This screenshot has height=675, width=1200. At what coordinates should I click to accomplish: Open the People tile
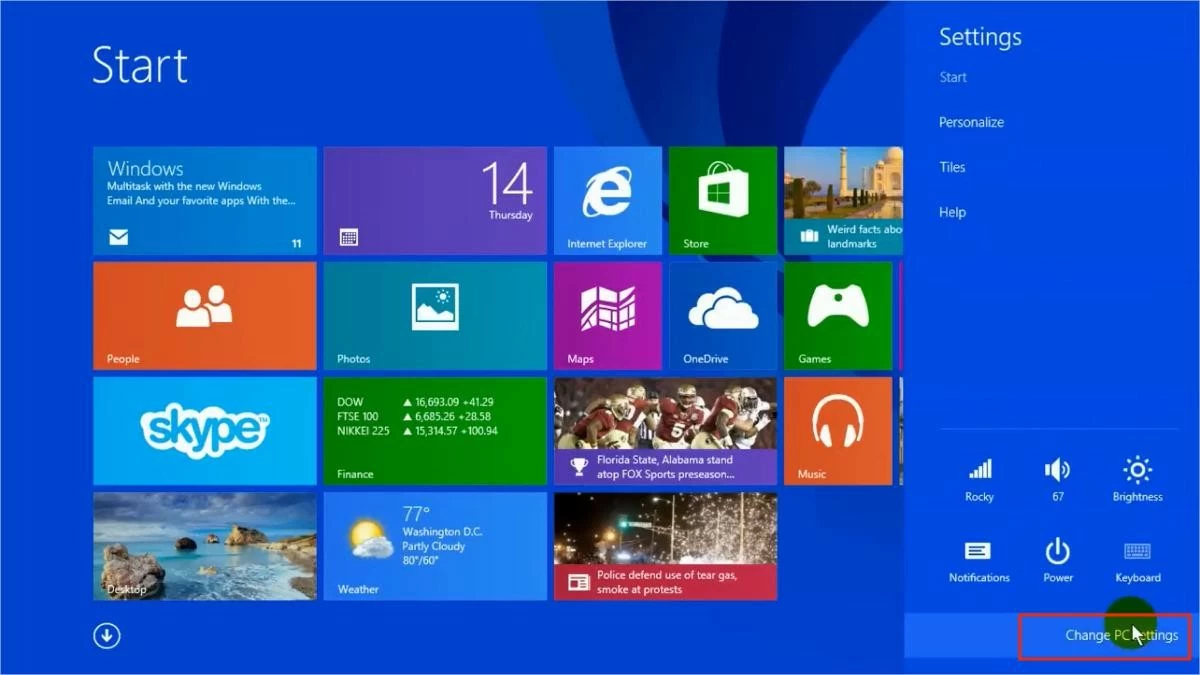205,315
